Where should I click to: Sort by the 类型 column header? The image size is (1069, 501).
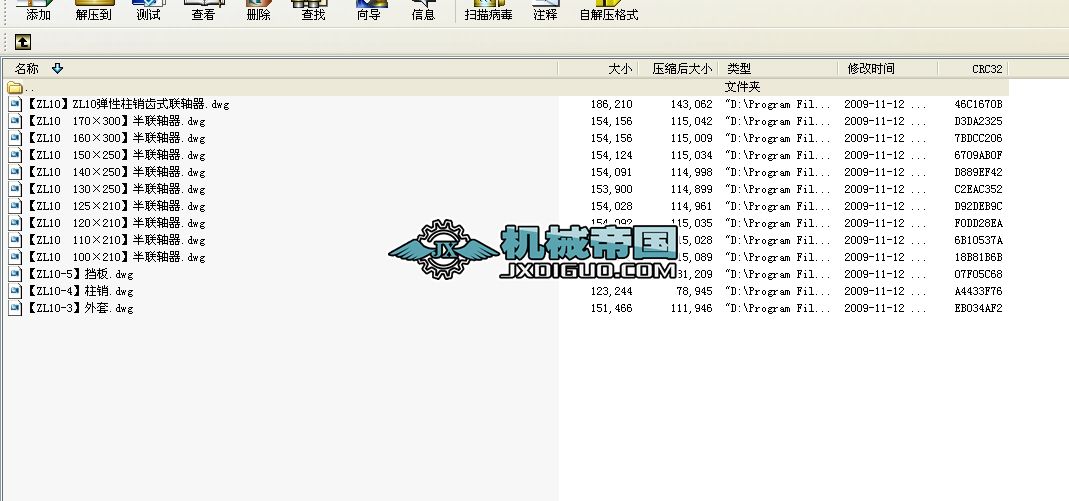778,68
